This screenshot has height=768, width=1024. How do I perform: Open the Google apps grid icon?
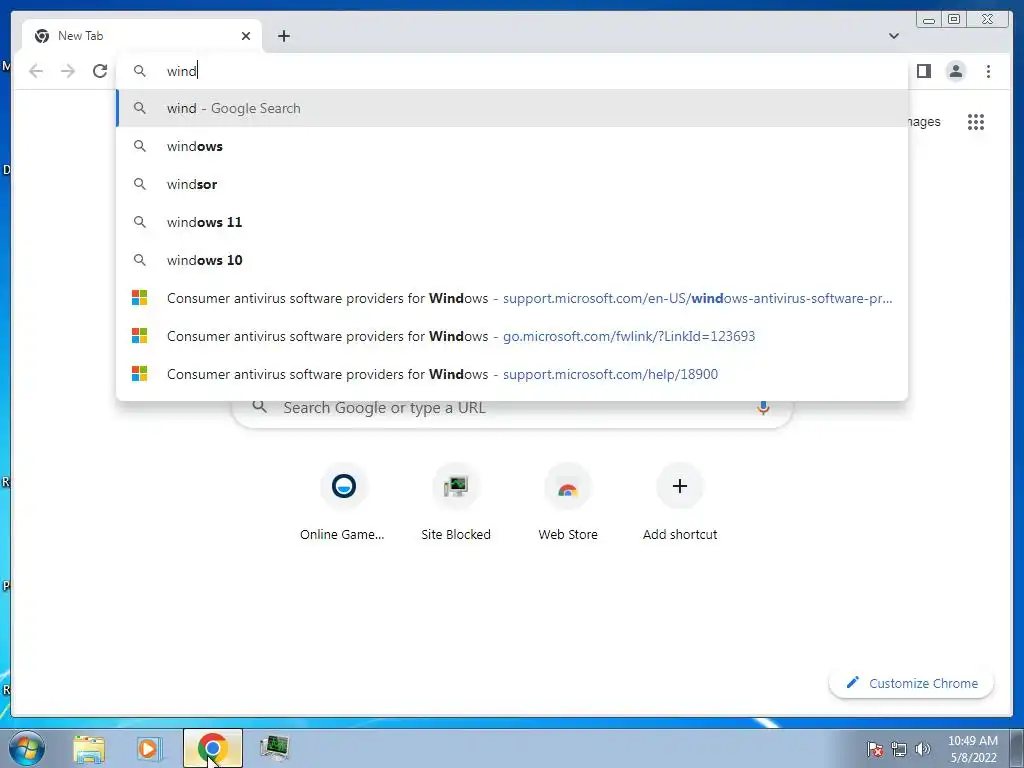[x=976, y=121]
